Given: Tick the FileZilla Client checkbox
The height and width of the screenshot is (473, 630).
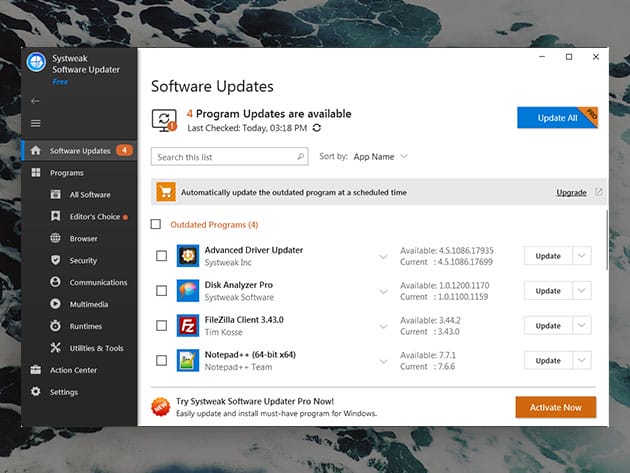Looking at the screenshot, I should [162, 326].
